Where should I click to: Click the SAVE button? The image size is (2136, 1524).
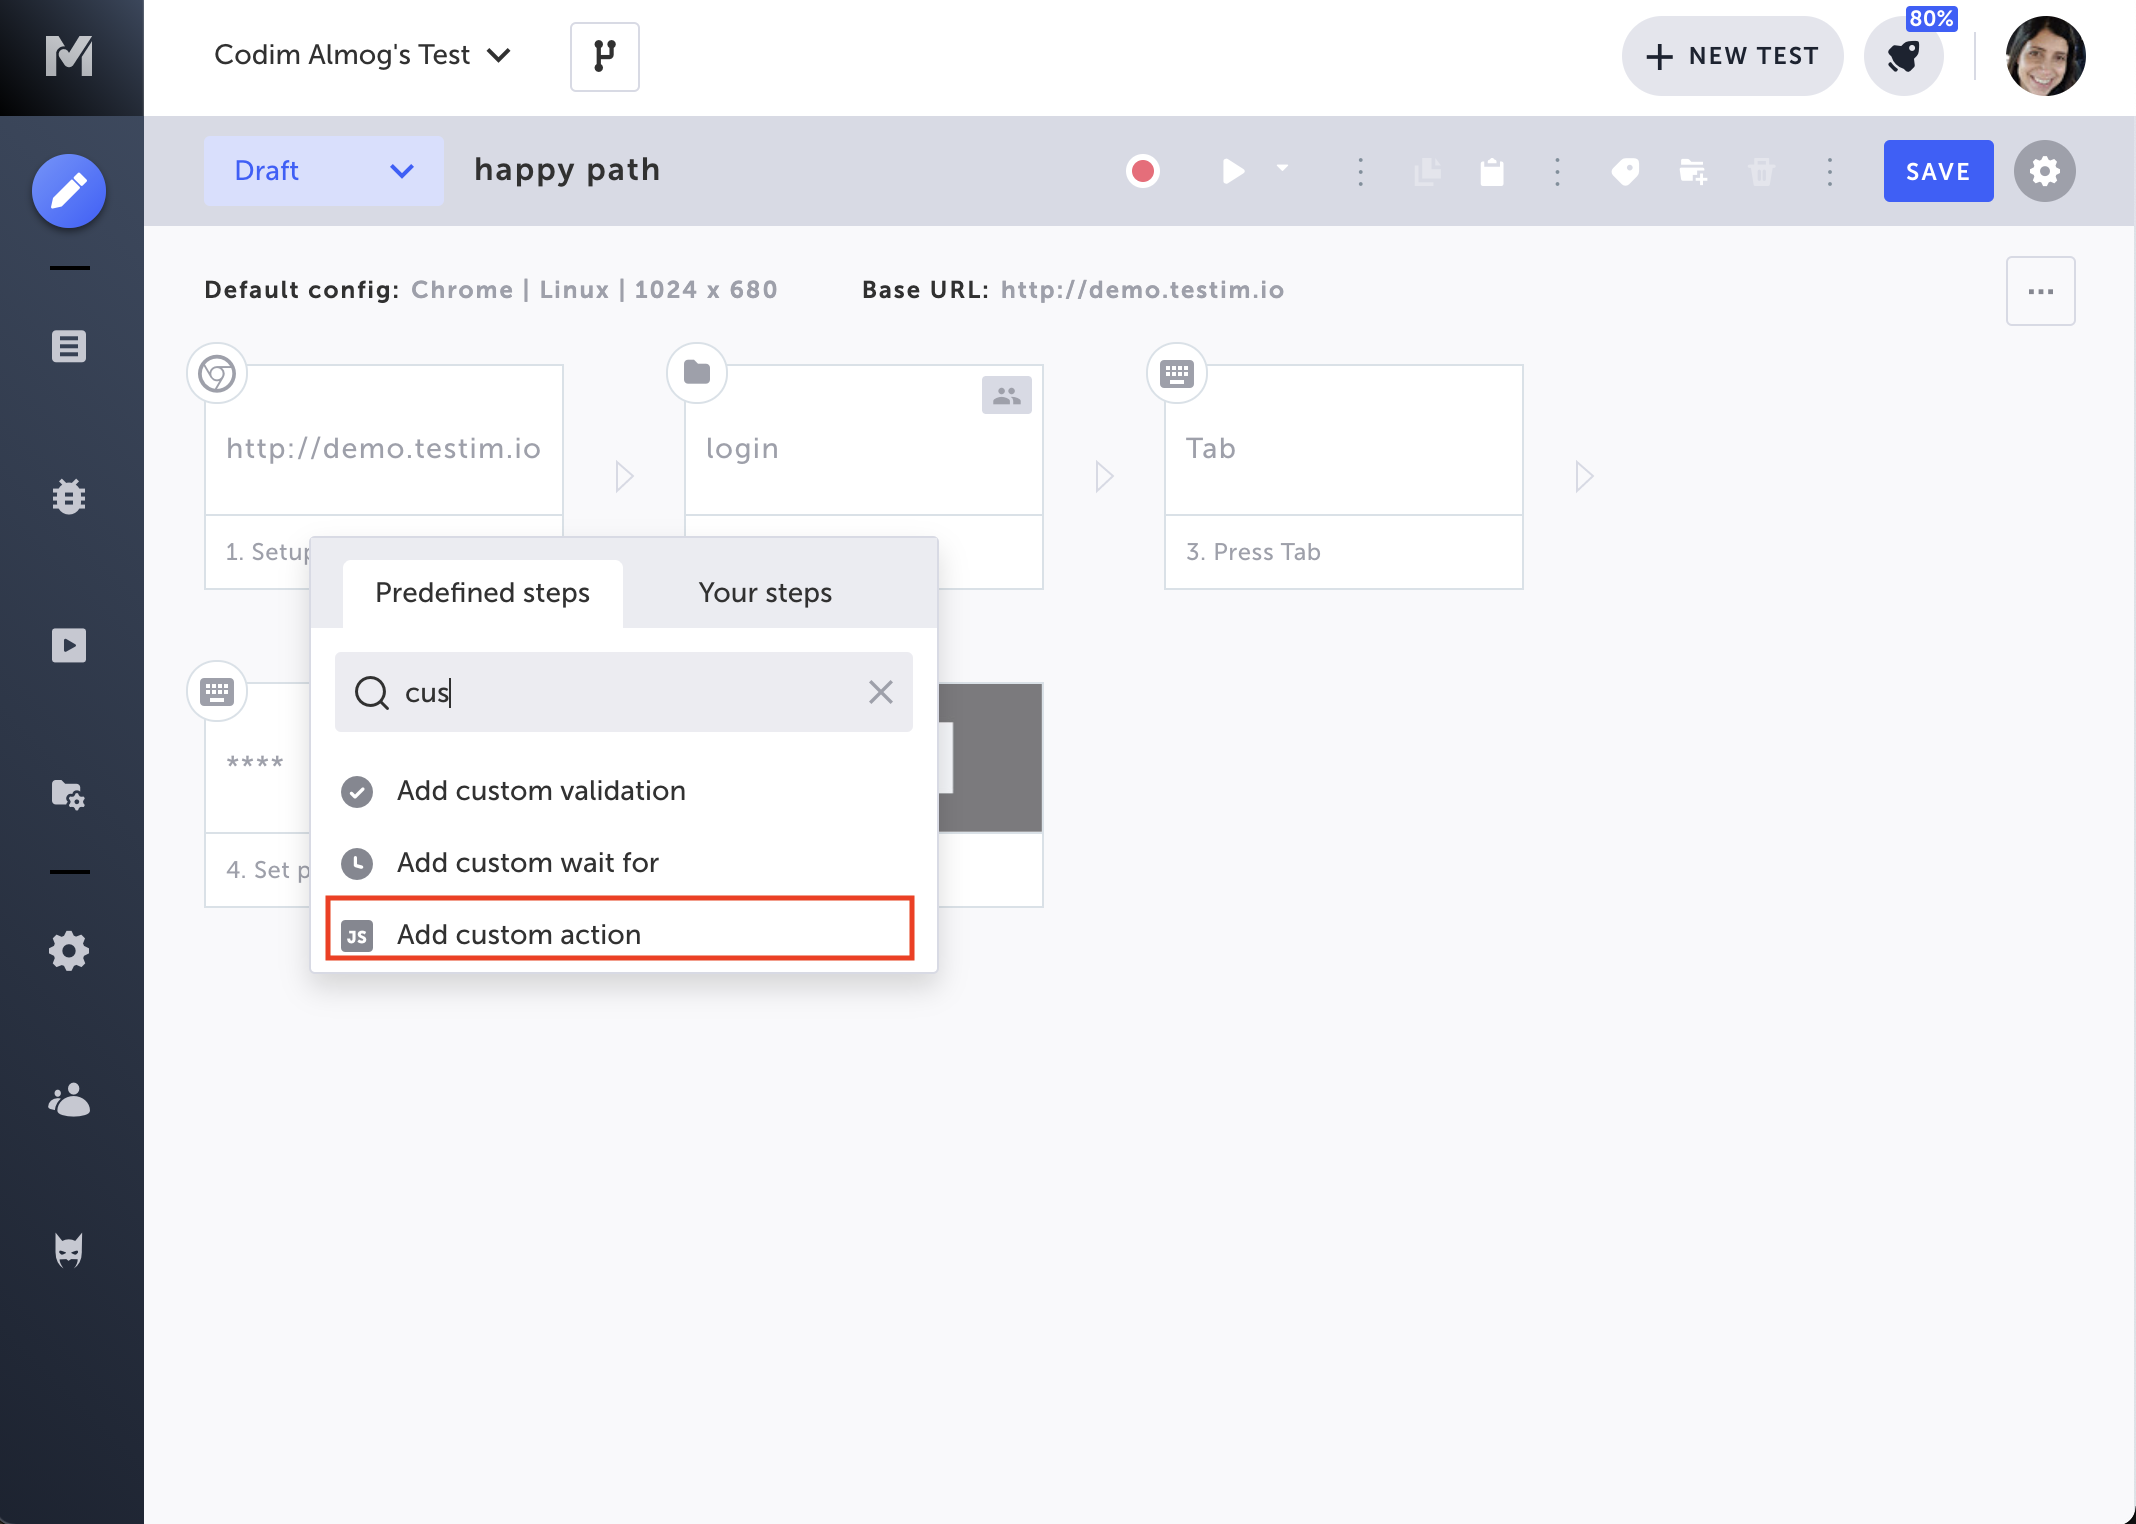pyautogui.click(x=1938, y=171)
